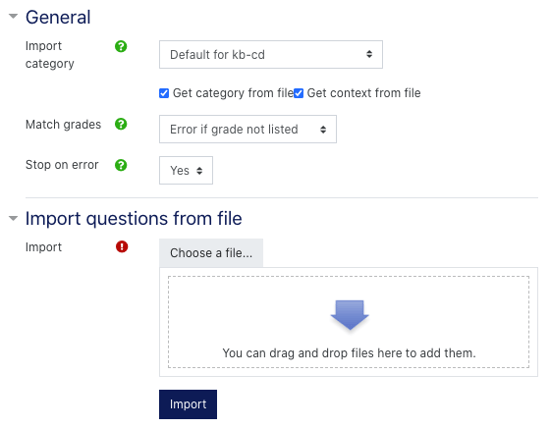This screenshot has width=550, height=428.
Task: Click the Get context from file label
Action: (x=364, y=93)
